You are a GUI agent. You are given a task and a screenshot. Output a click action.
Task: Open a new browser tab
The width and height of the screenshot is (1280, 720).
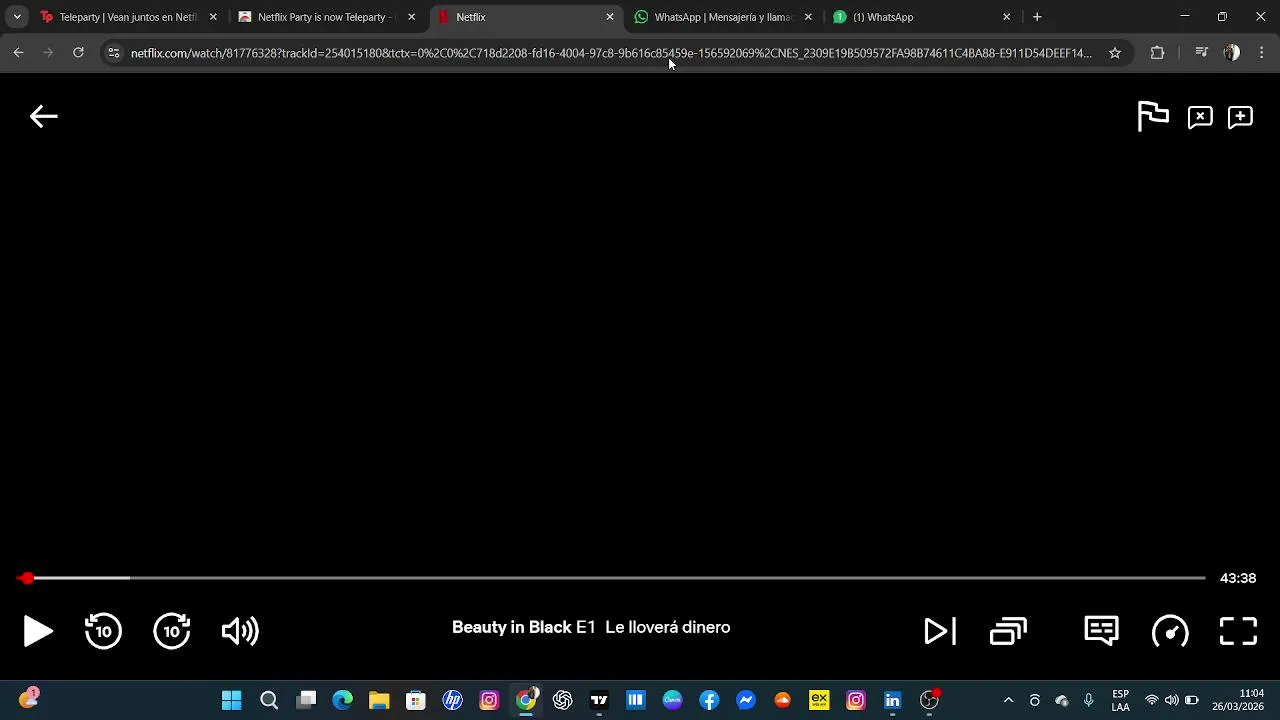(1037, 17)
